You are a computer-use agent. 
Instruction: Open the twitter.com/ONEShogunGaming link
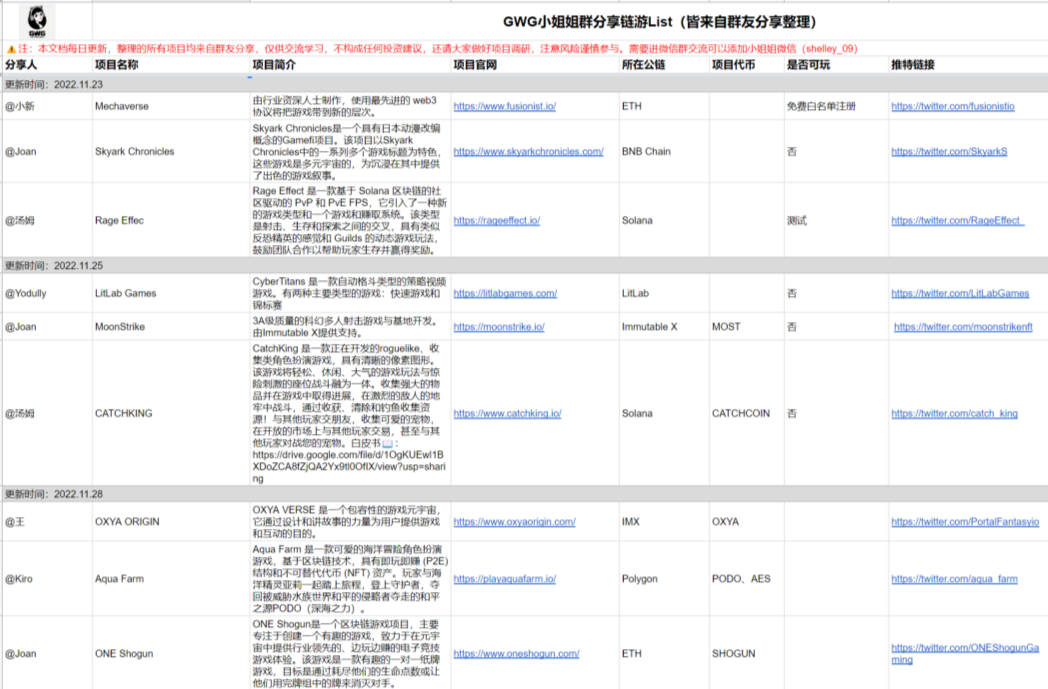(x=965, y=654)
